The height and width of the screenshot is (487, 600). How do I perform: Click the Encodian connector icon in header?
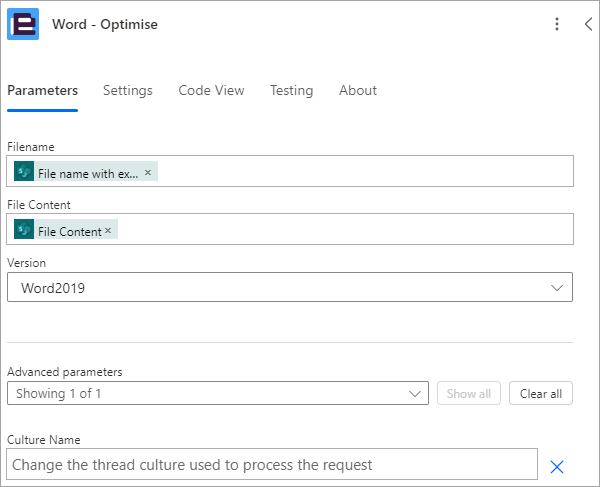[x=23, y=24]
